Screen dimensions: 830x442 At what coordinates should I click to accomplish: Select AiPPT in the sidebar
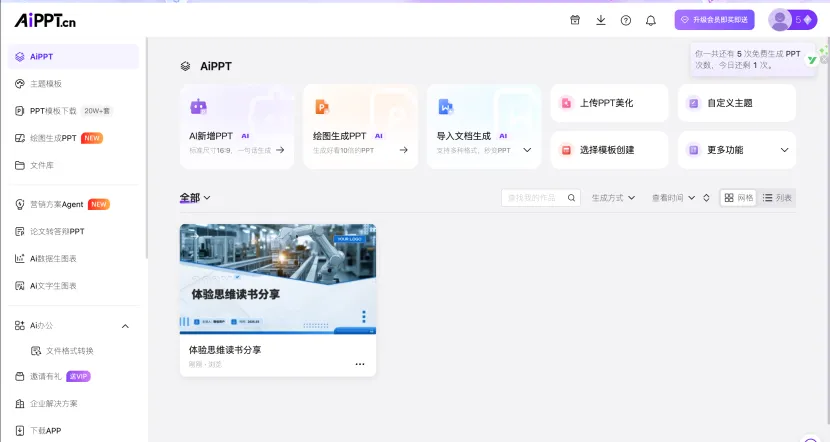coord(73,57)
